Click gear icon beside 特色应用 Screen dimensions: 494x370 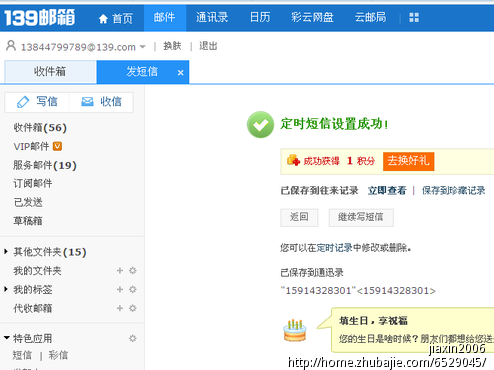(133, 338)
